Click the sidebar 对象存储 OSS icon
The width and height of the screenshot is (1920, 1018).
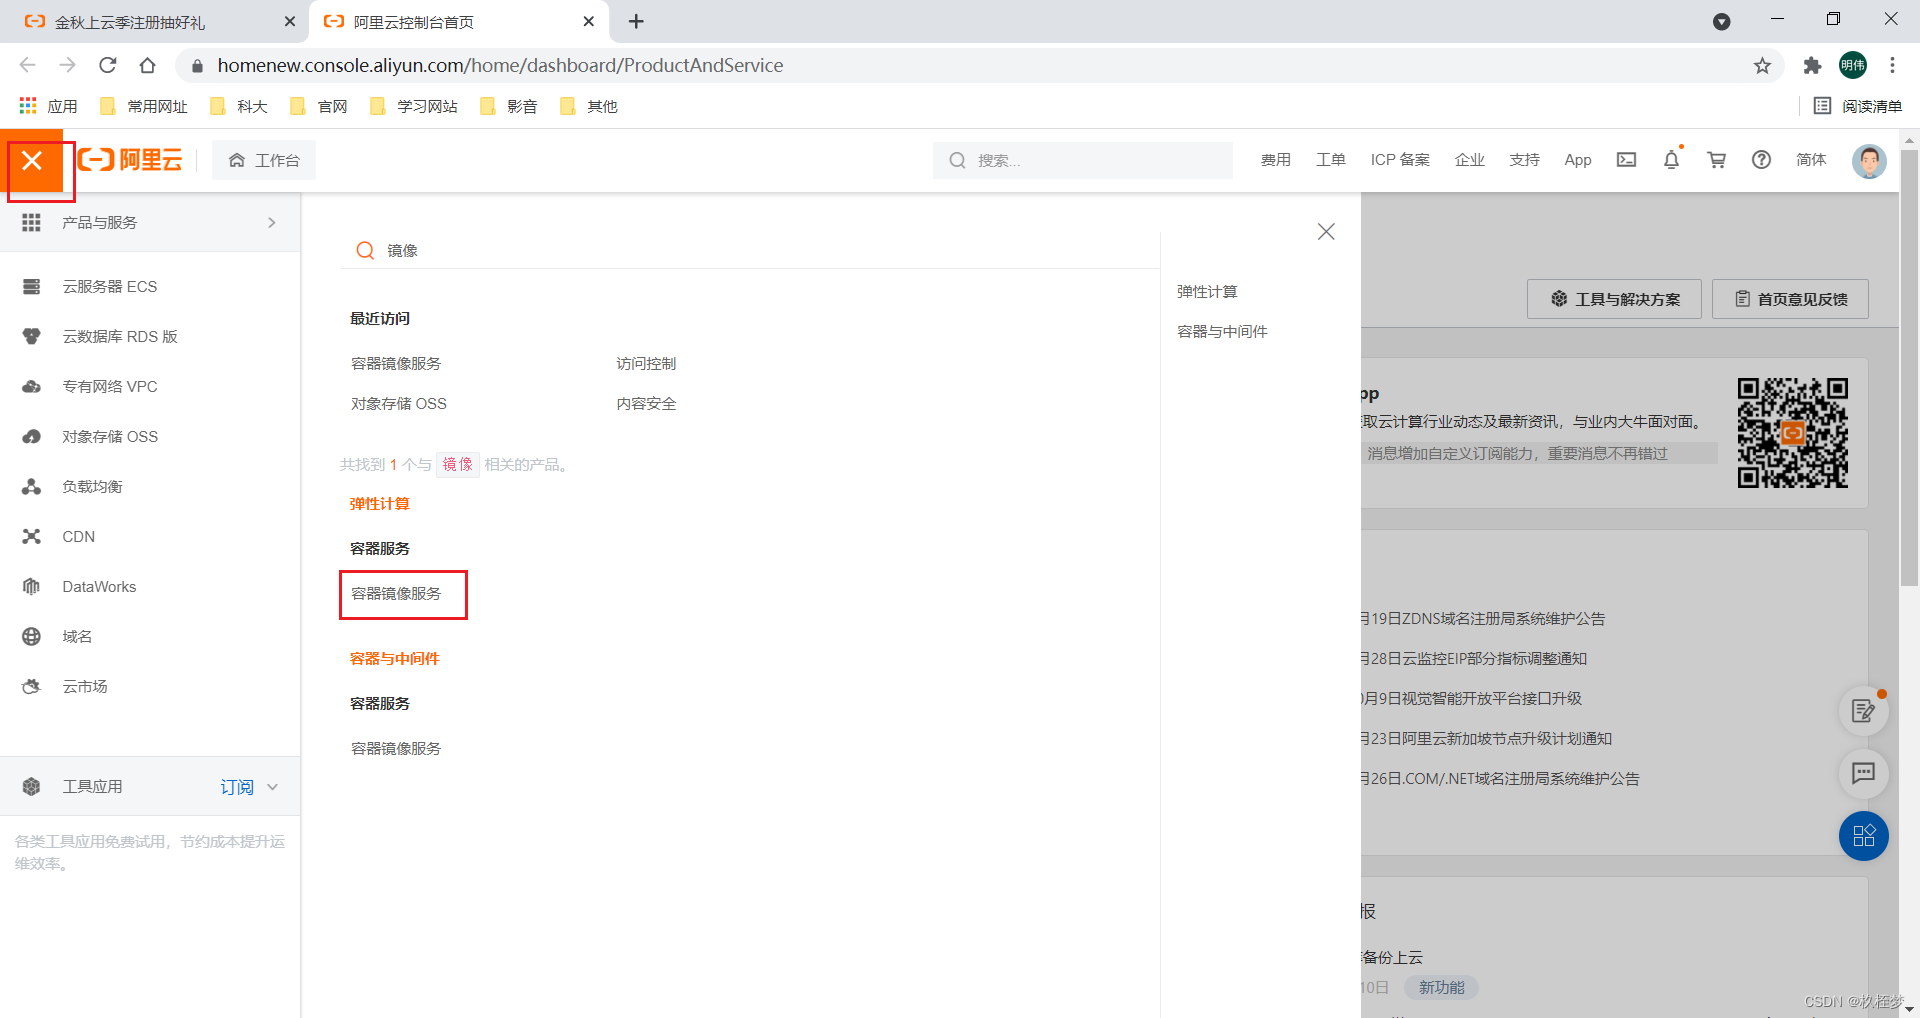click(x=32, y=436)
